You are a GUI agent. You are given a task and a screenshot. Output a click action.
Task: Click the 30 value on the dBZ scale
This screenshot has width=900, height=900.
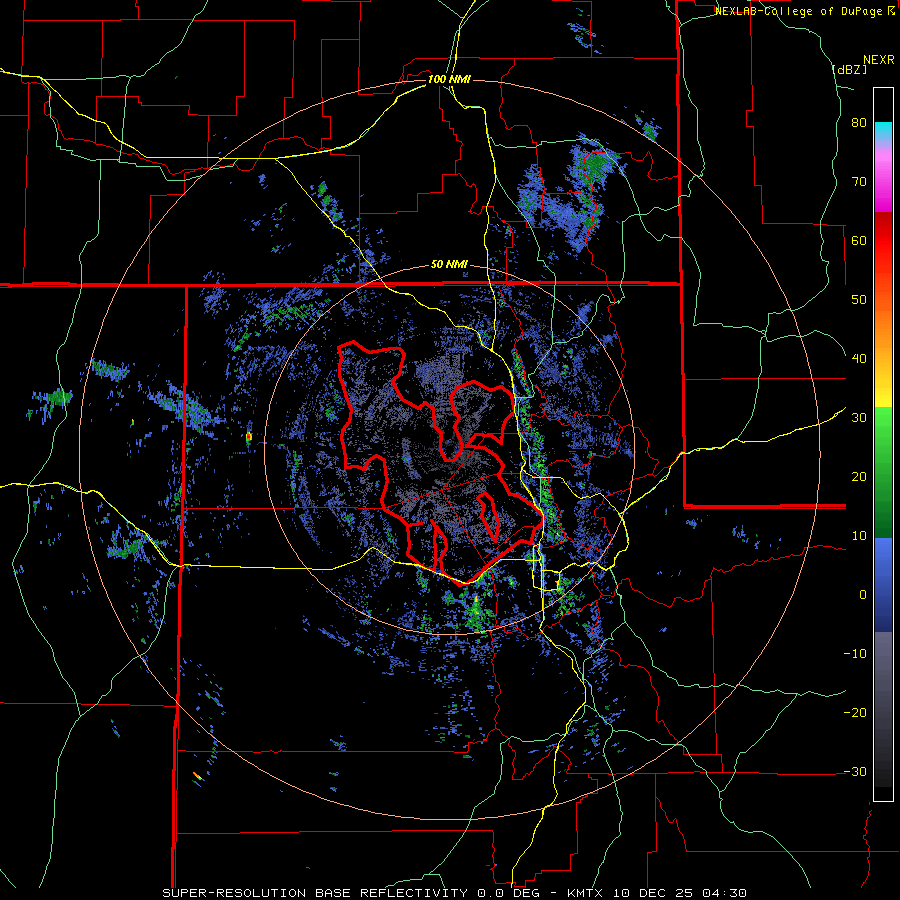[x=859, y=418]
